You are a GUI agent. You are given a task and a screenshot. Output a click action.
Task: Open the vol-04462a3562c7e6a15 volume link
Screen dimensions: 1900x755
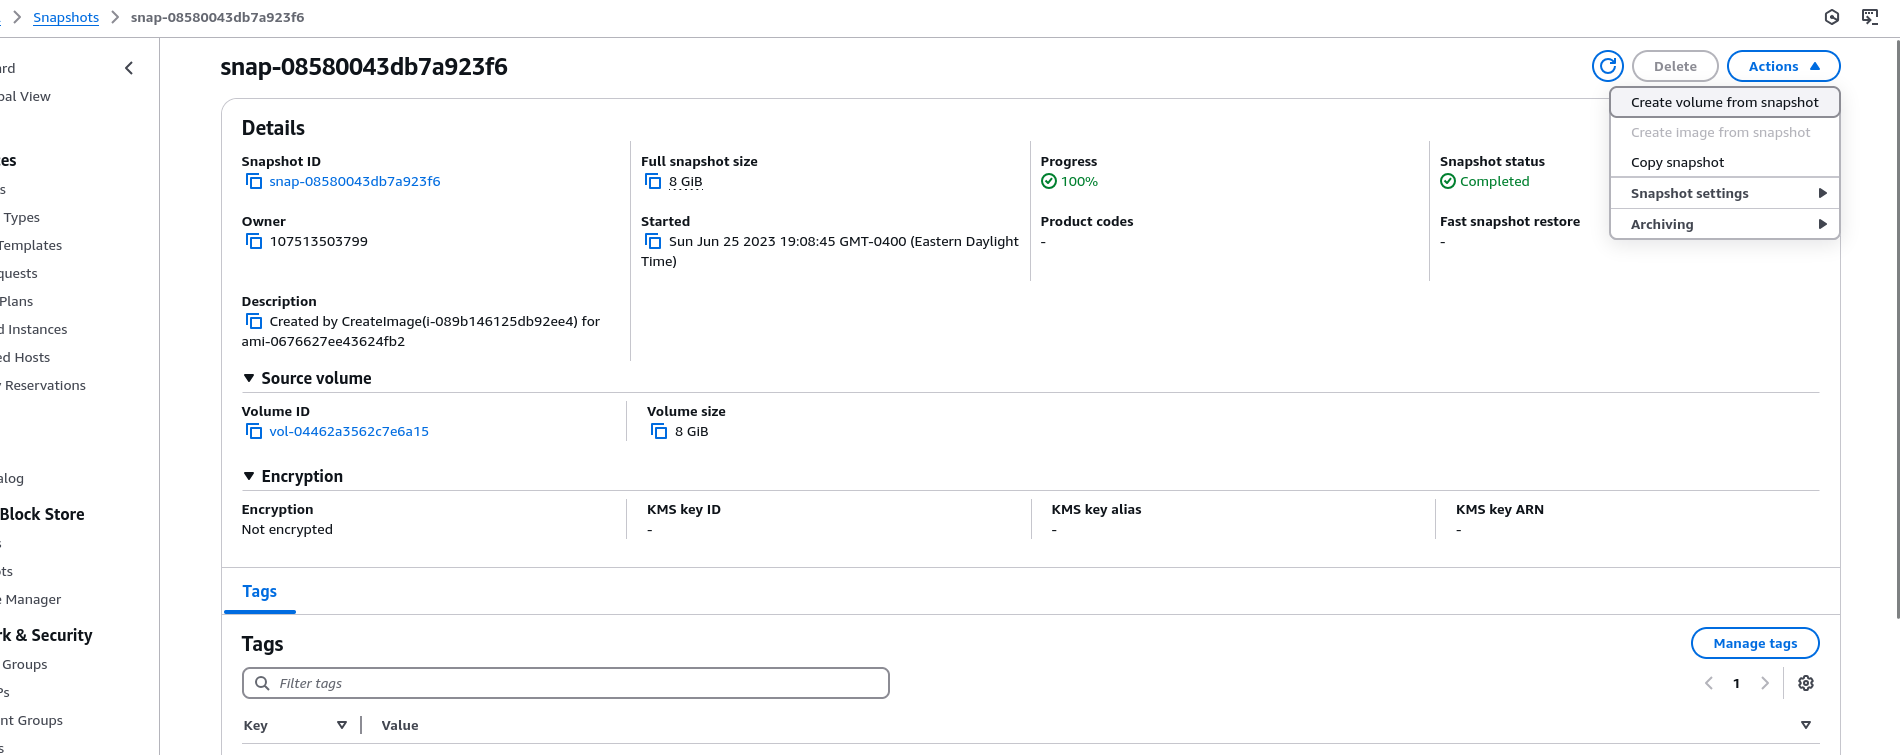(349, 431)
